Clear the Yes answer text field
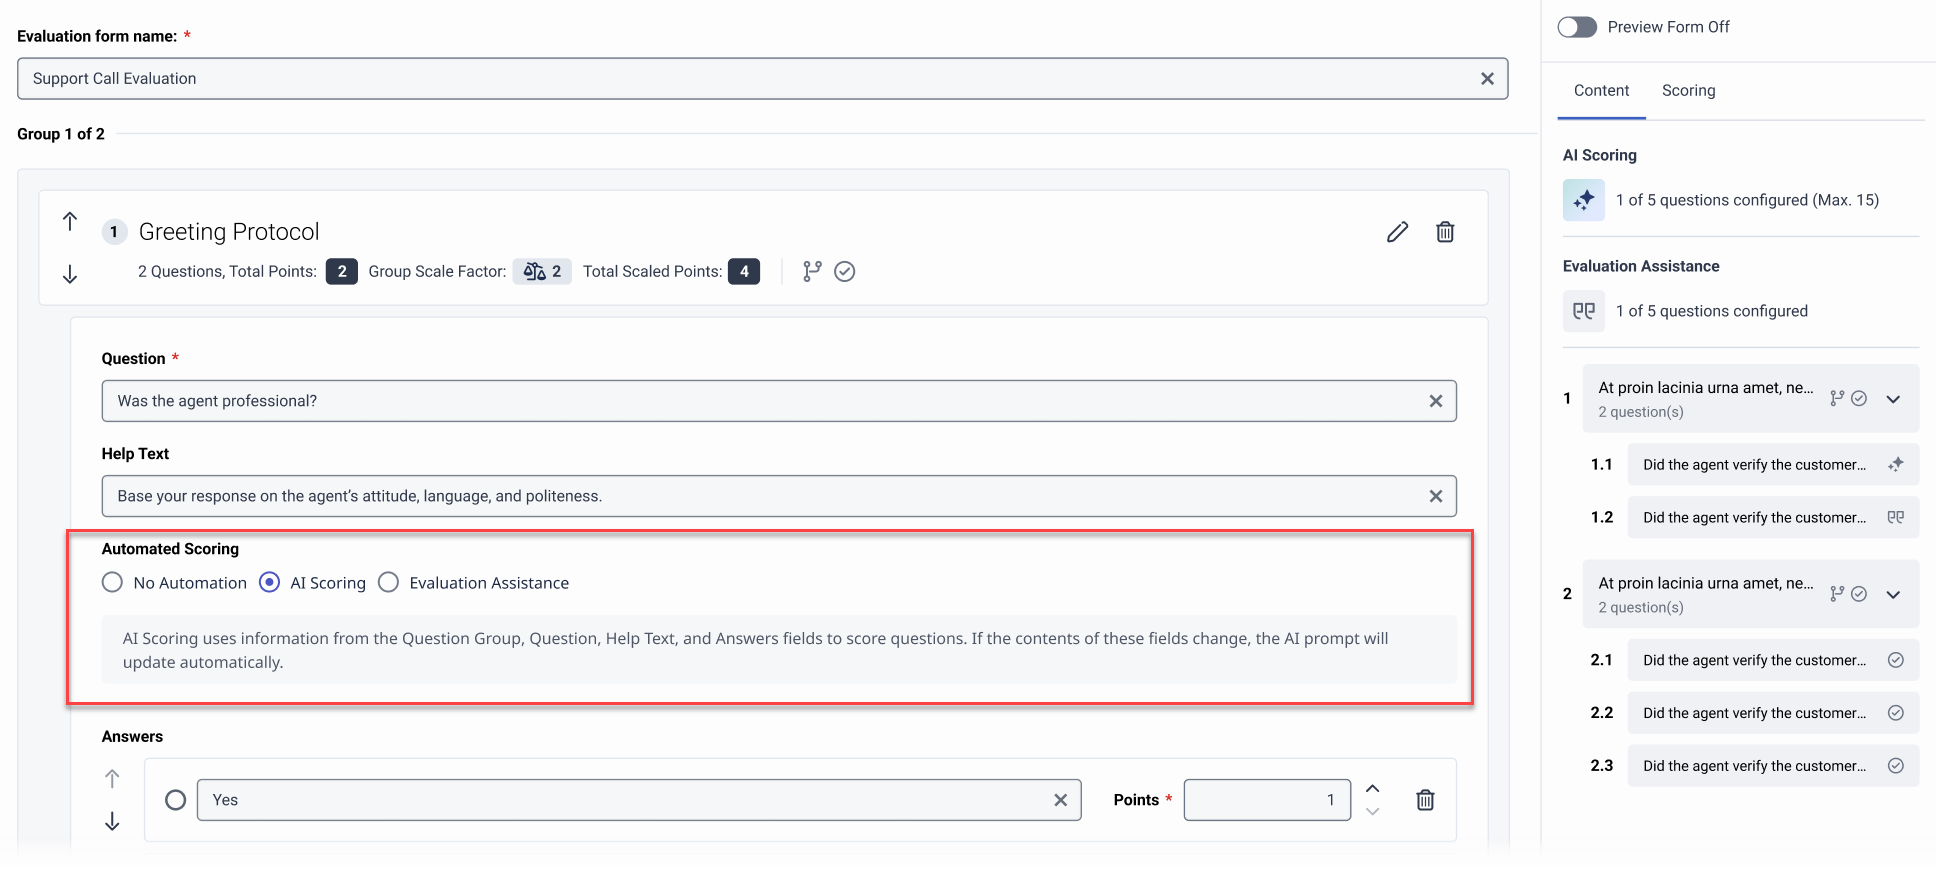1936x881 pixels. click(x=1060, y=800)
